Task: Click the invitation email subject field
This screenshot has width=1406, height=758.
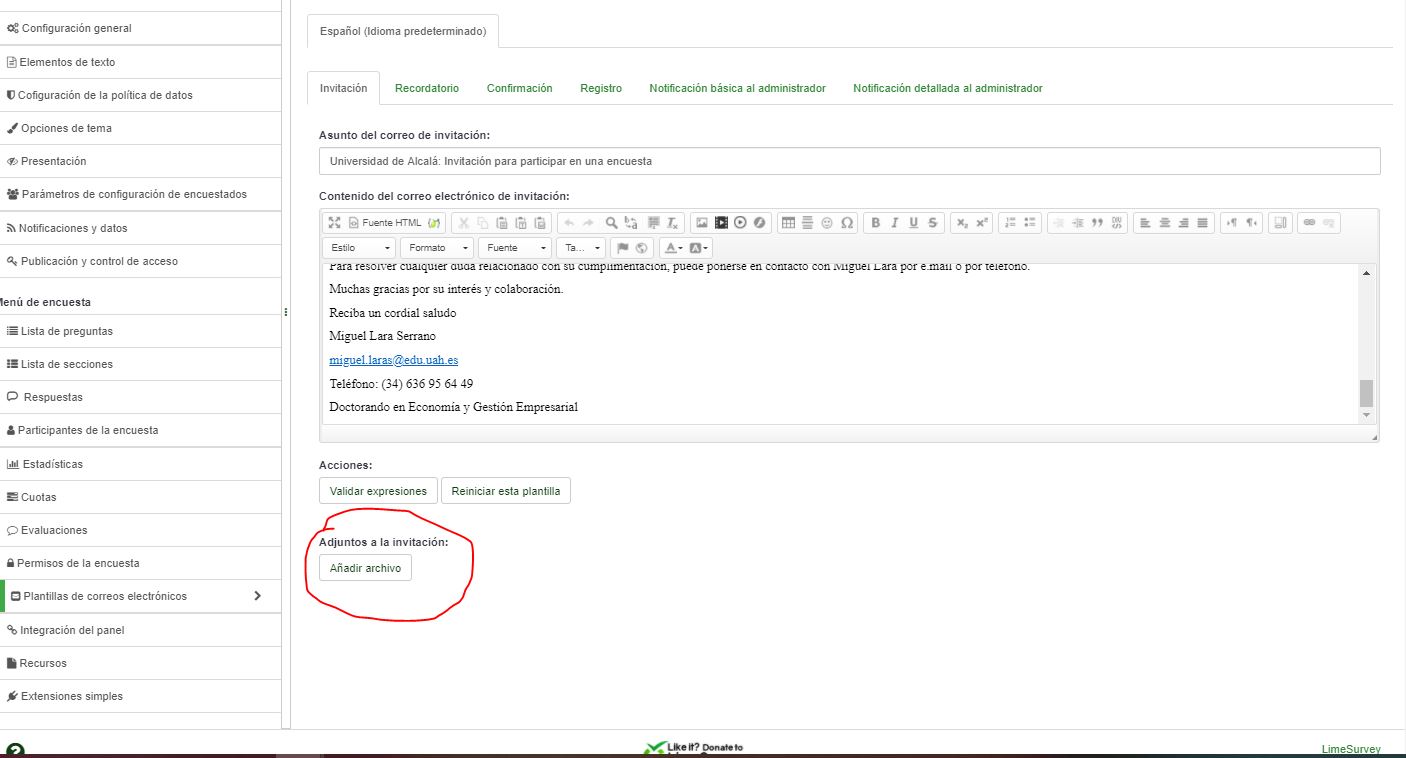Action: click(849, 161)
